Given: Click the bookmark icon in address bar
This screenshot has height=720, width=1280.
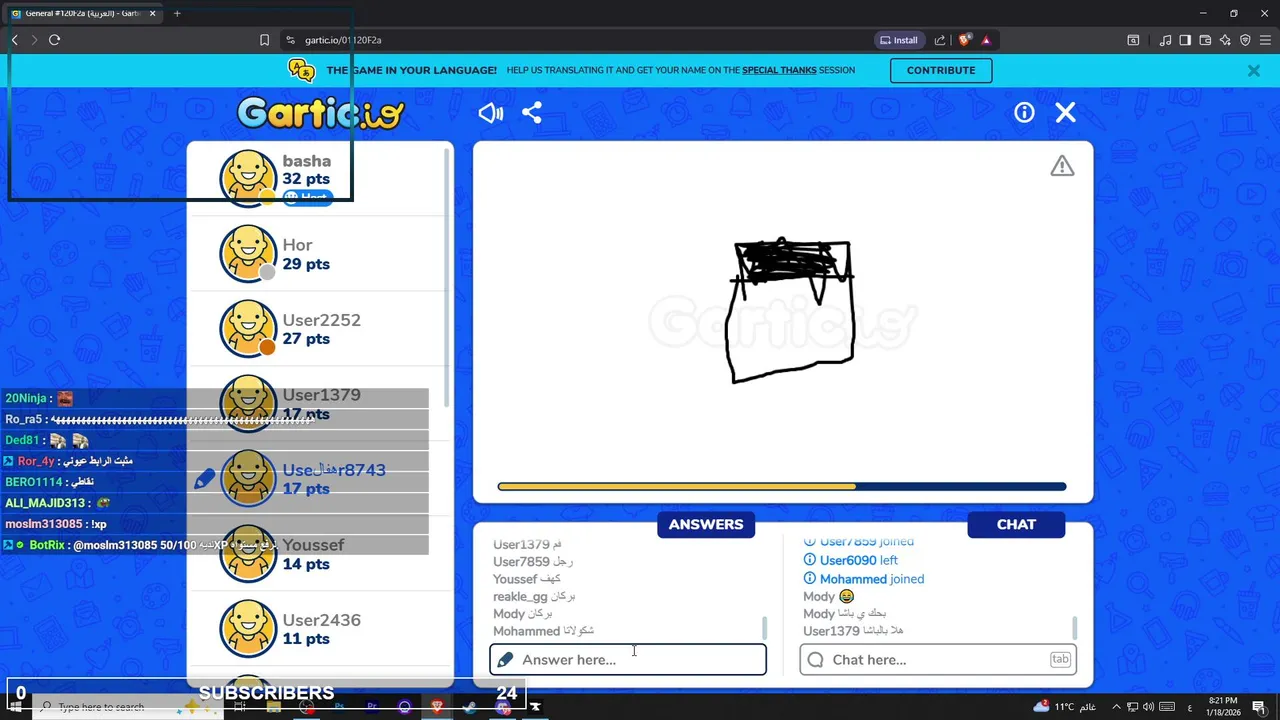Looking at the screenshot, I should tap(264, 40).
